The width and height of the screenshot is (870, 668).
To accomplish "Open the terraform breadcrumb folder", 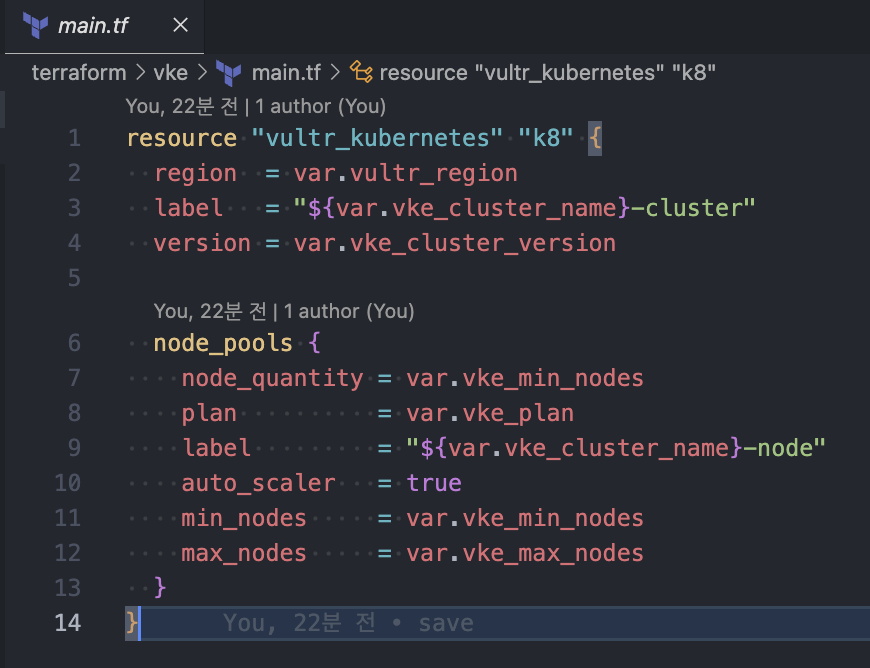I will click(x=79, y=73).
